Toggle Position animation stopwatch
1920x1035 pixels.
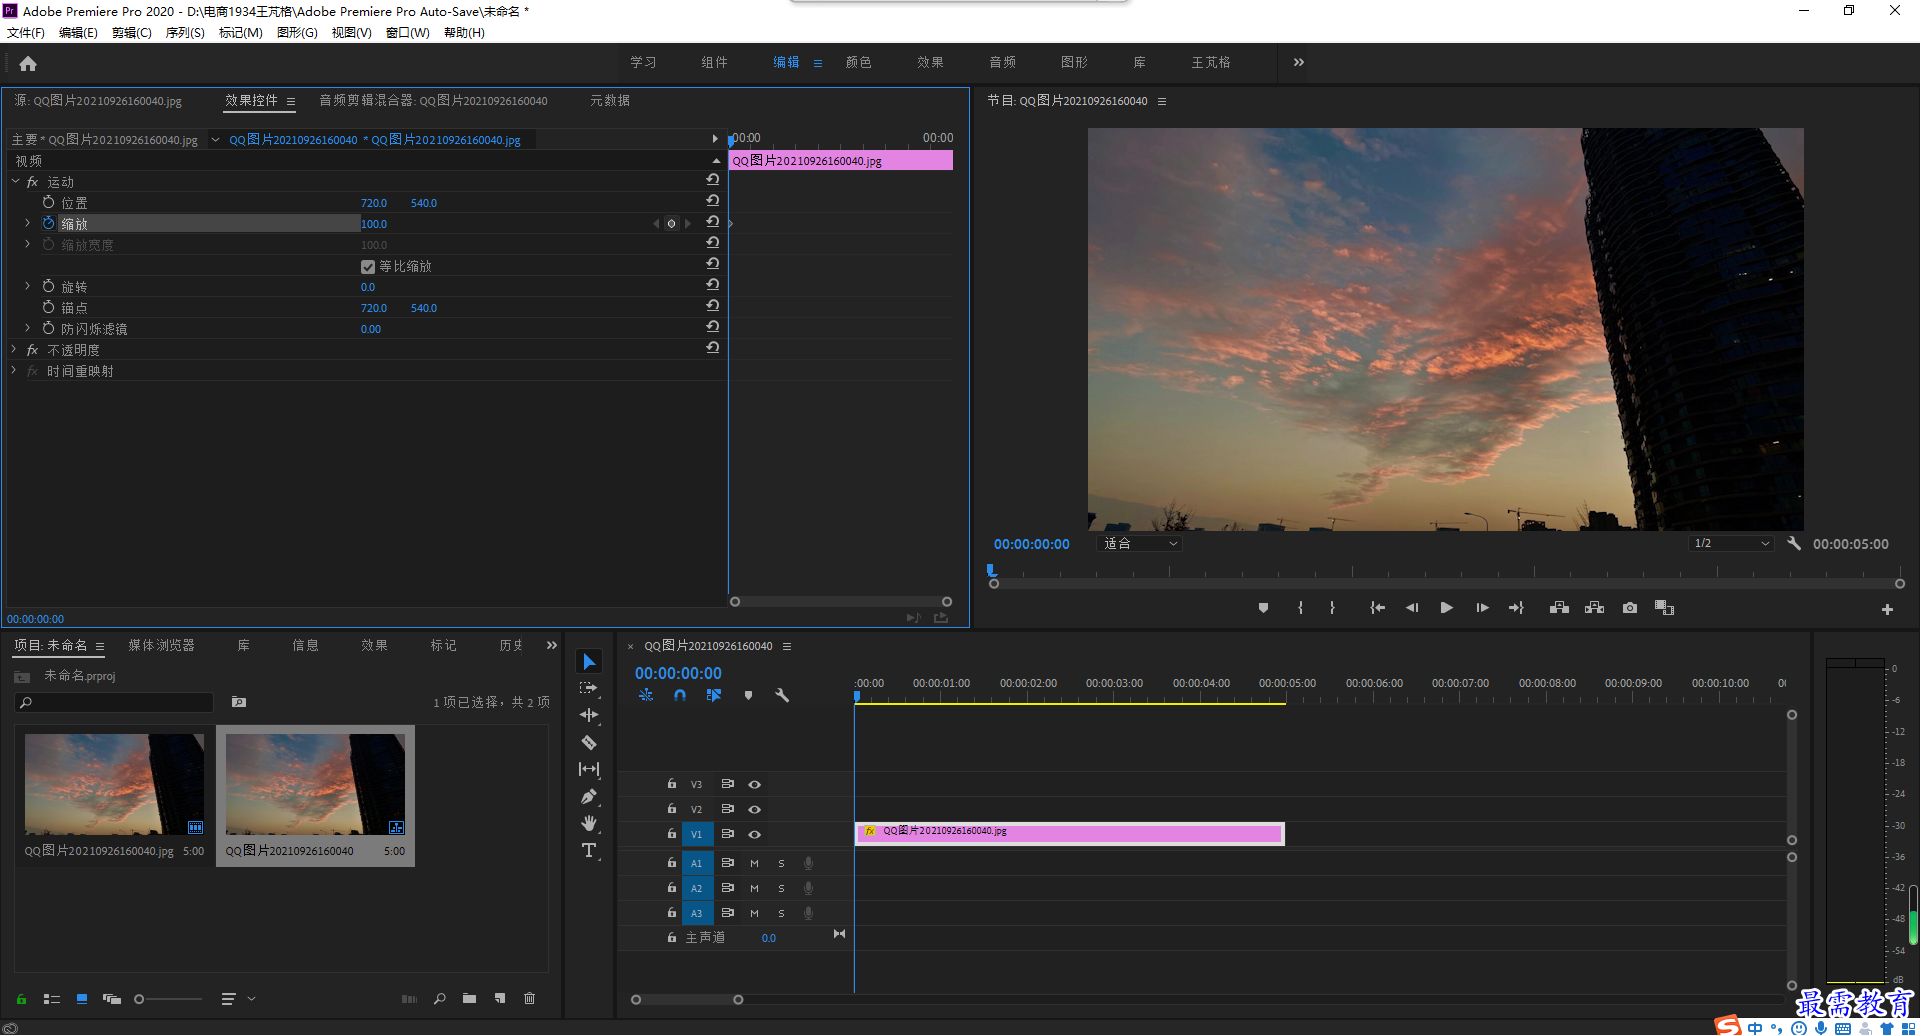(48, 202)
